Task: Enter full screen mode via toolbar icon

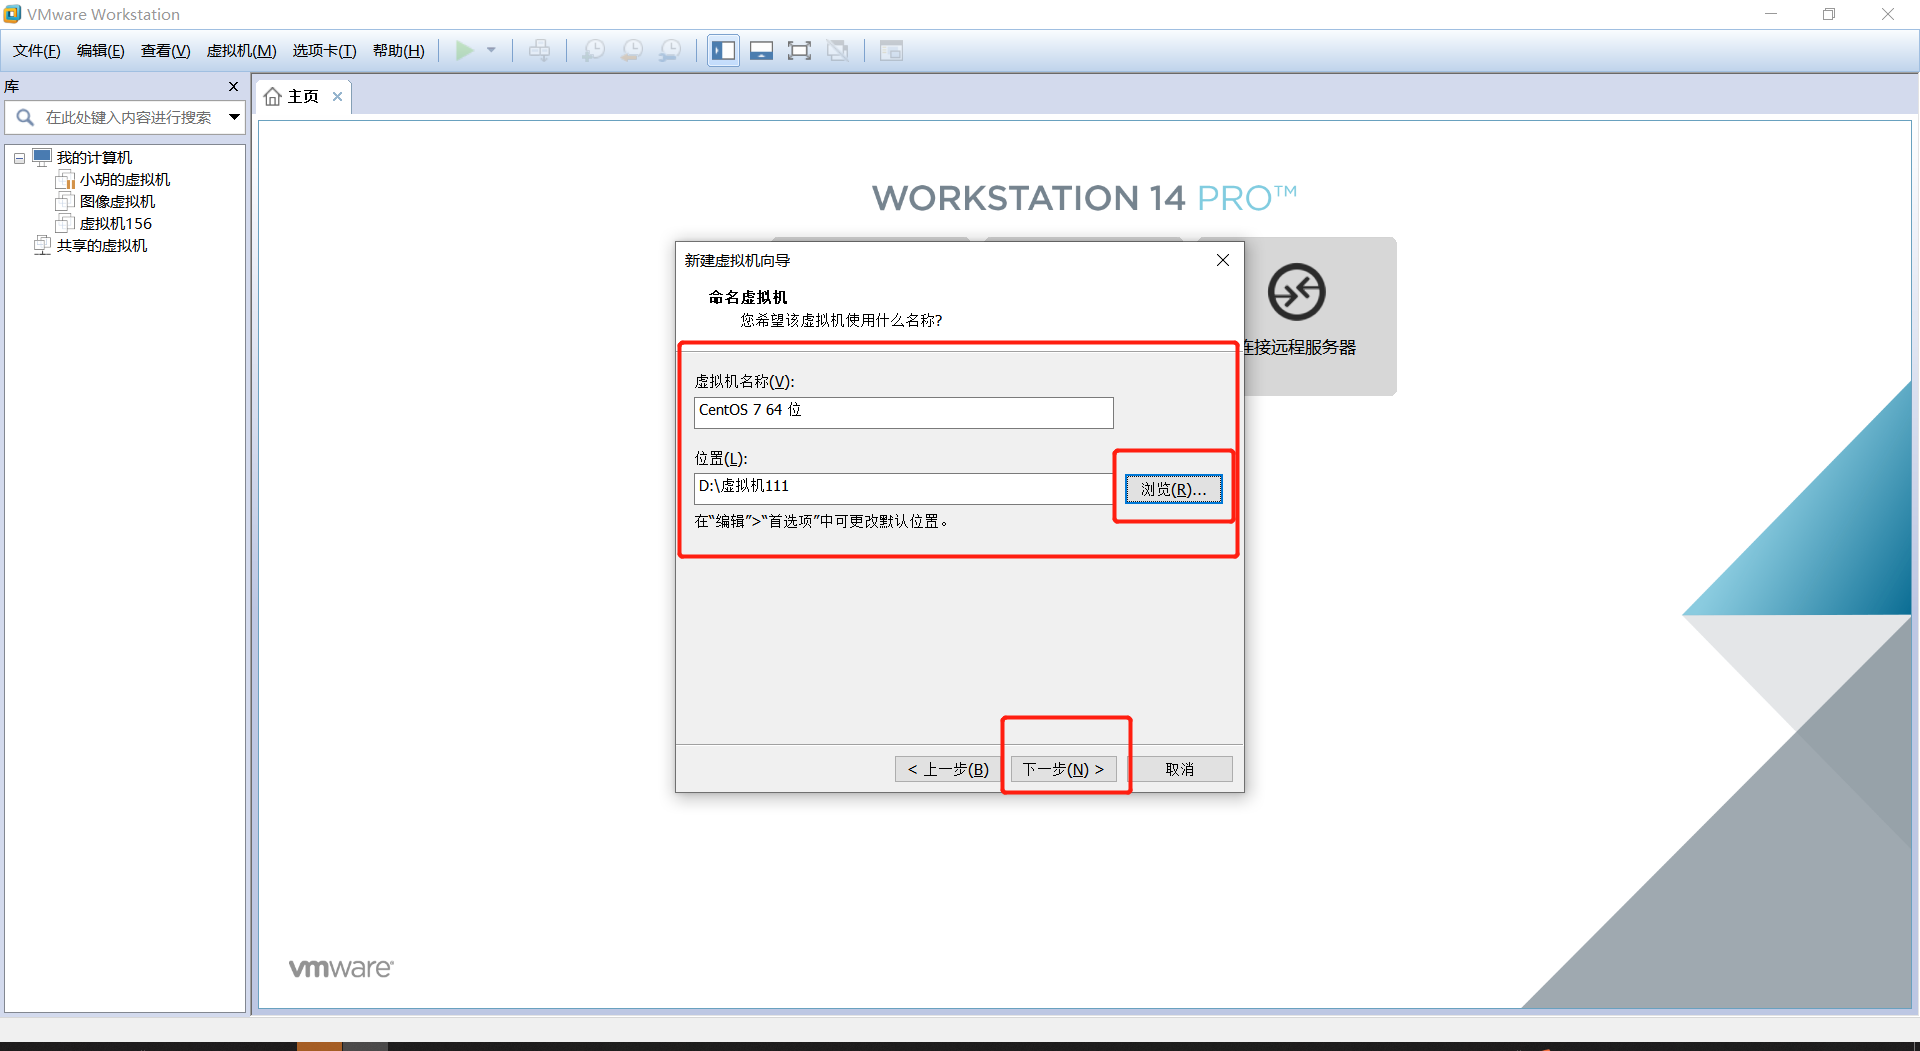Action: 799,50
